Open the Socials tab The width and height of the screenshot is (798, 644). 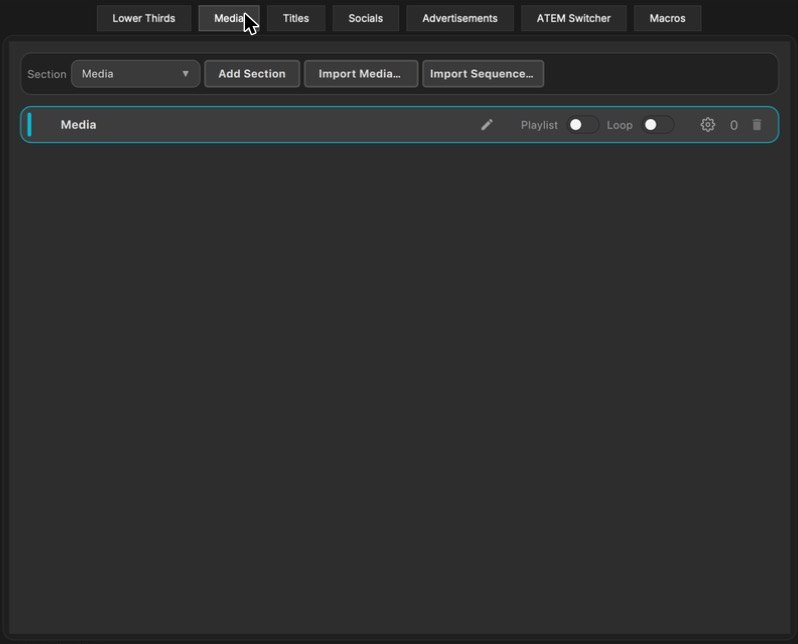(365, 18)
